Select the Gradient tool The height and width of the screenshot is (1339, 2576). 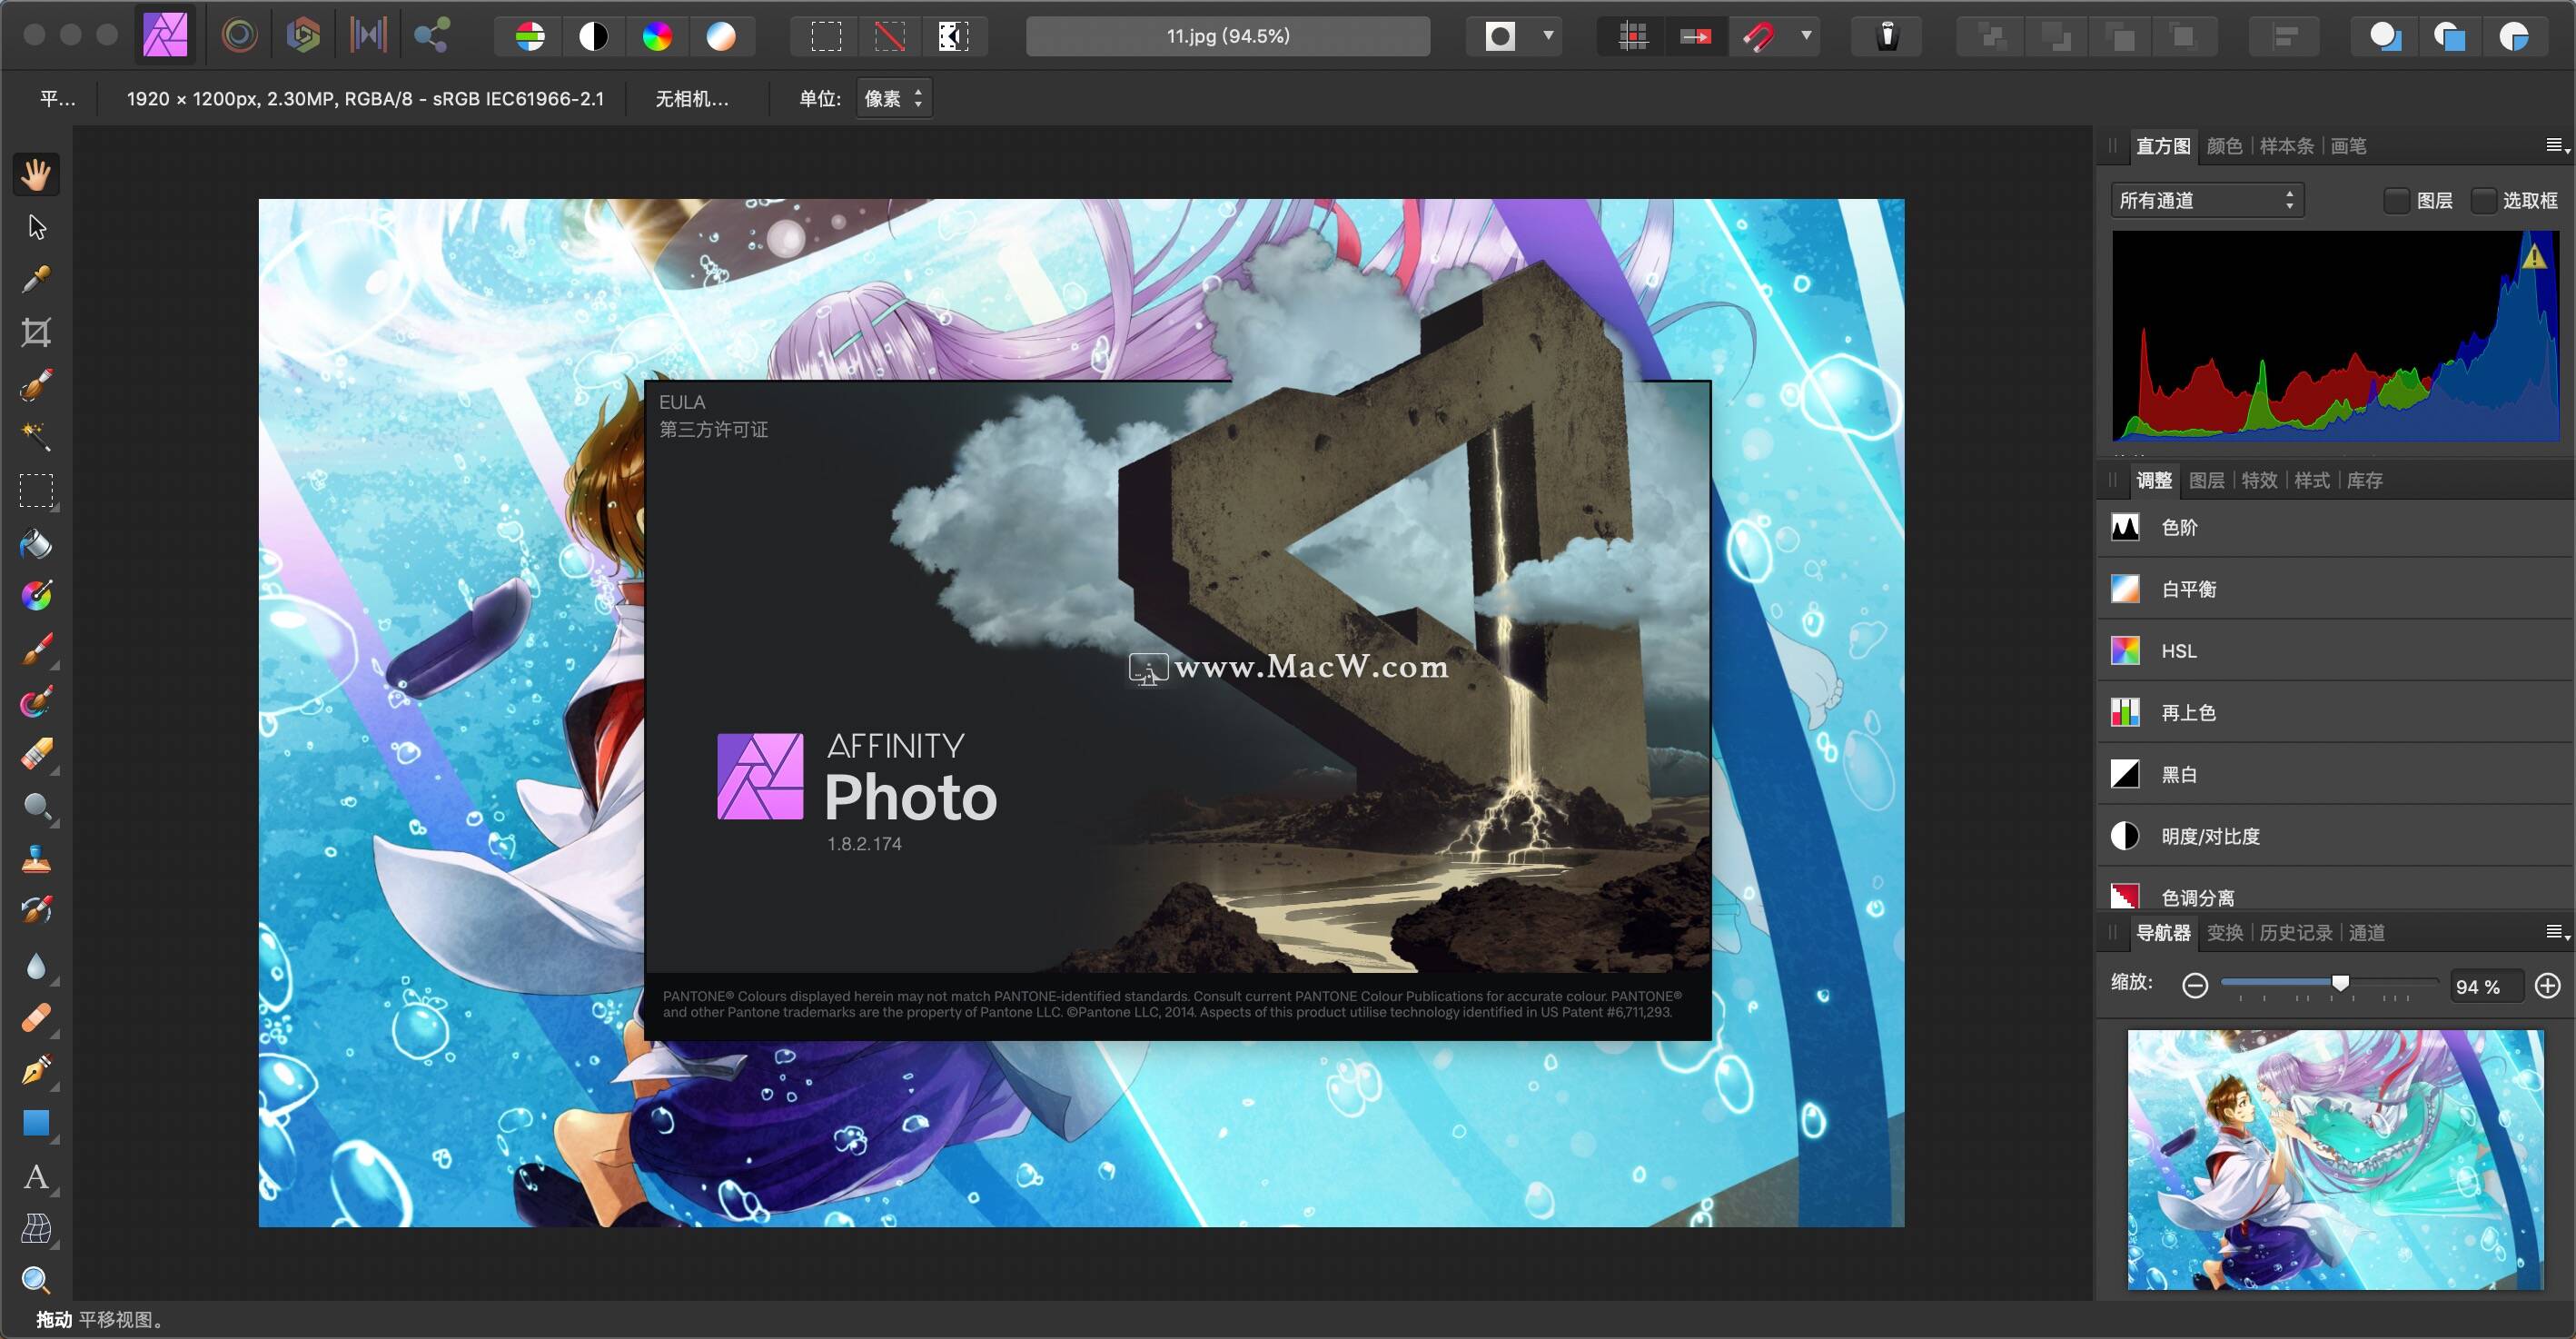36,596
